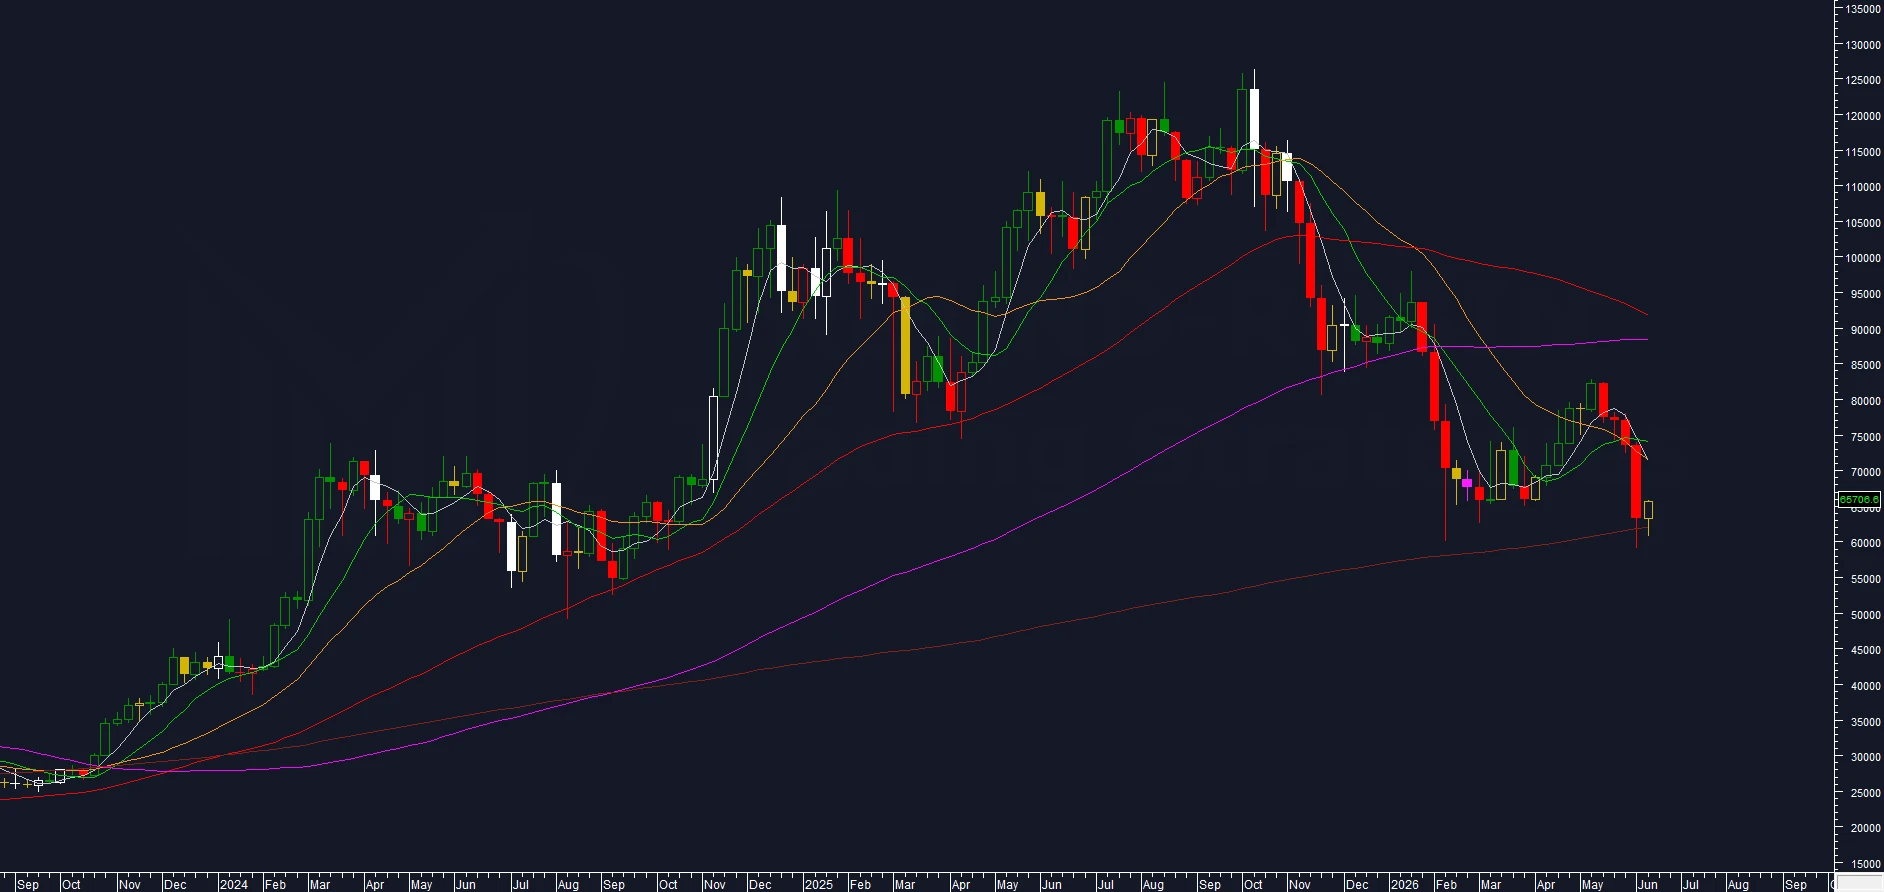Viewport: 1884px width, 892px height.
Task: Click the green current price tag 65706.6
Action: point(1860,500)
